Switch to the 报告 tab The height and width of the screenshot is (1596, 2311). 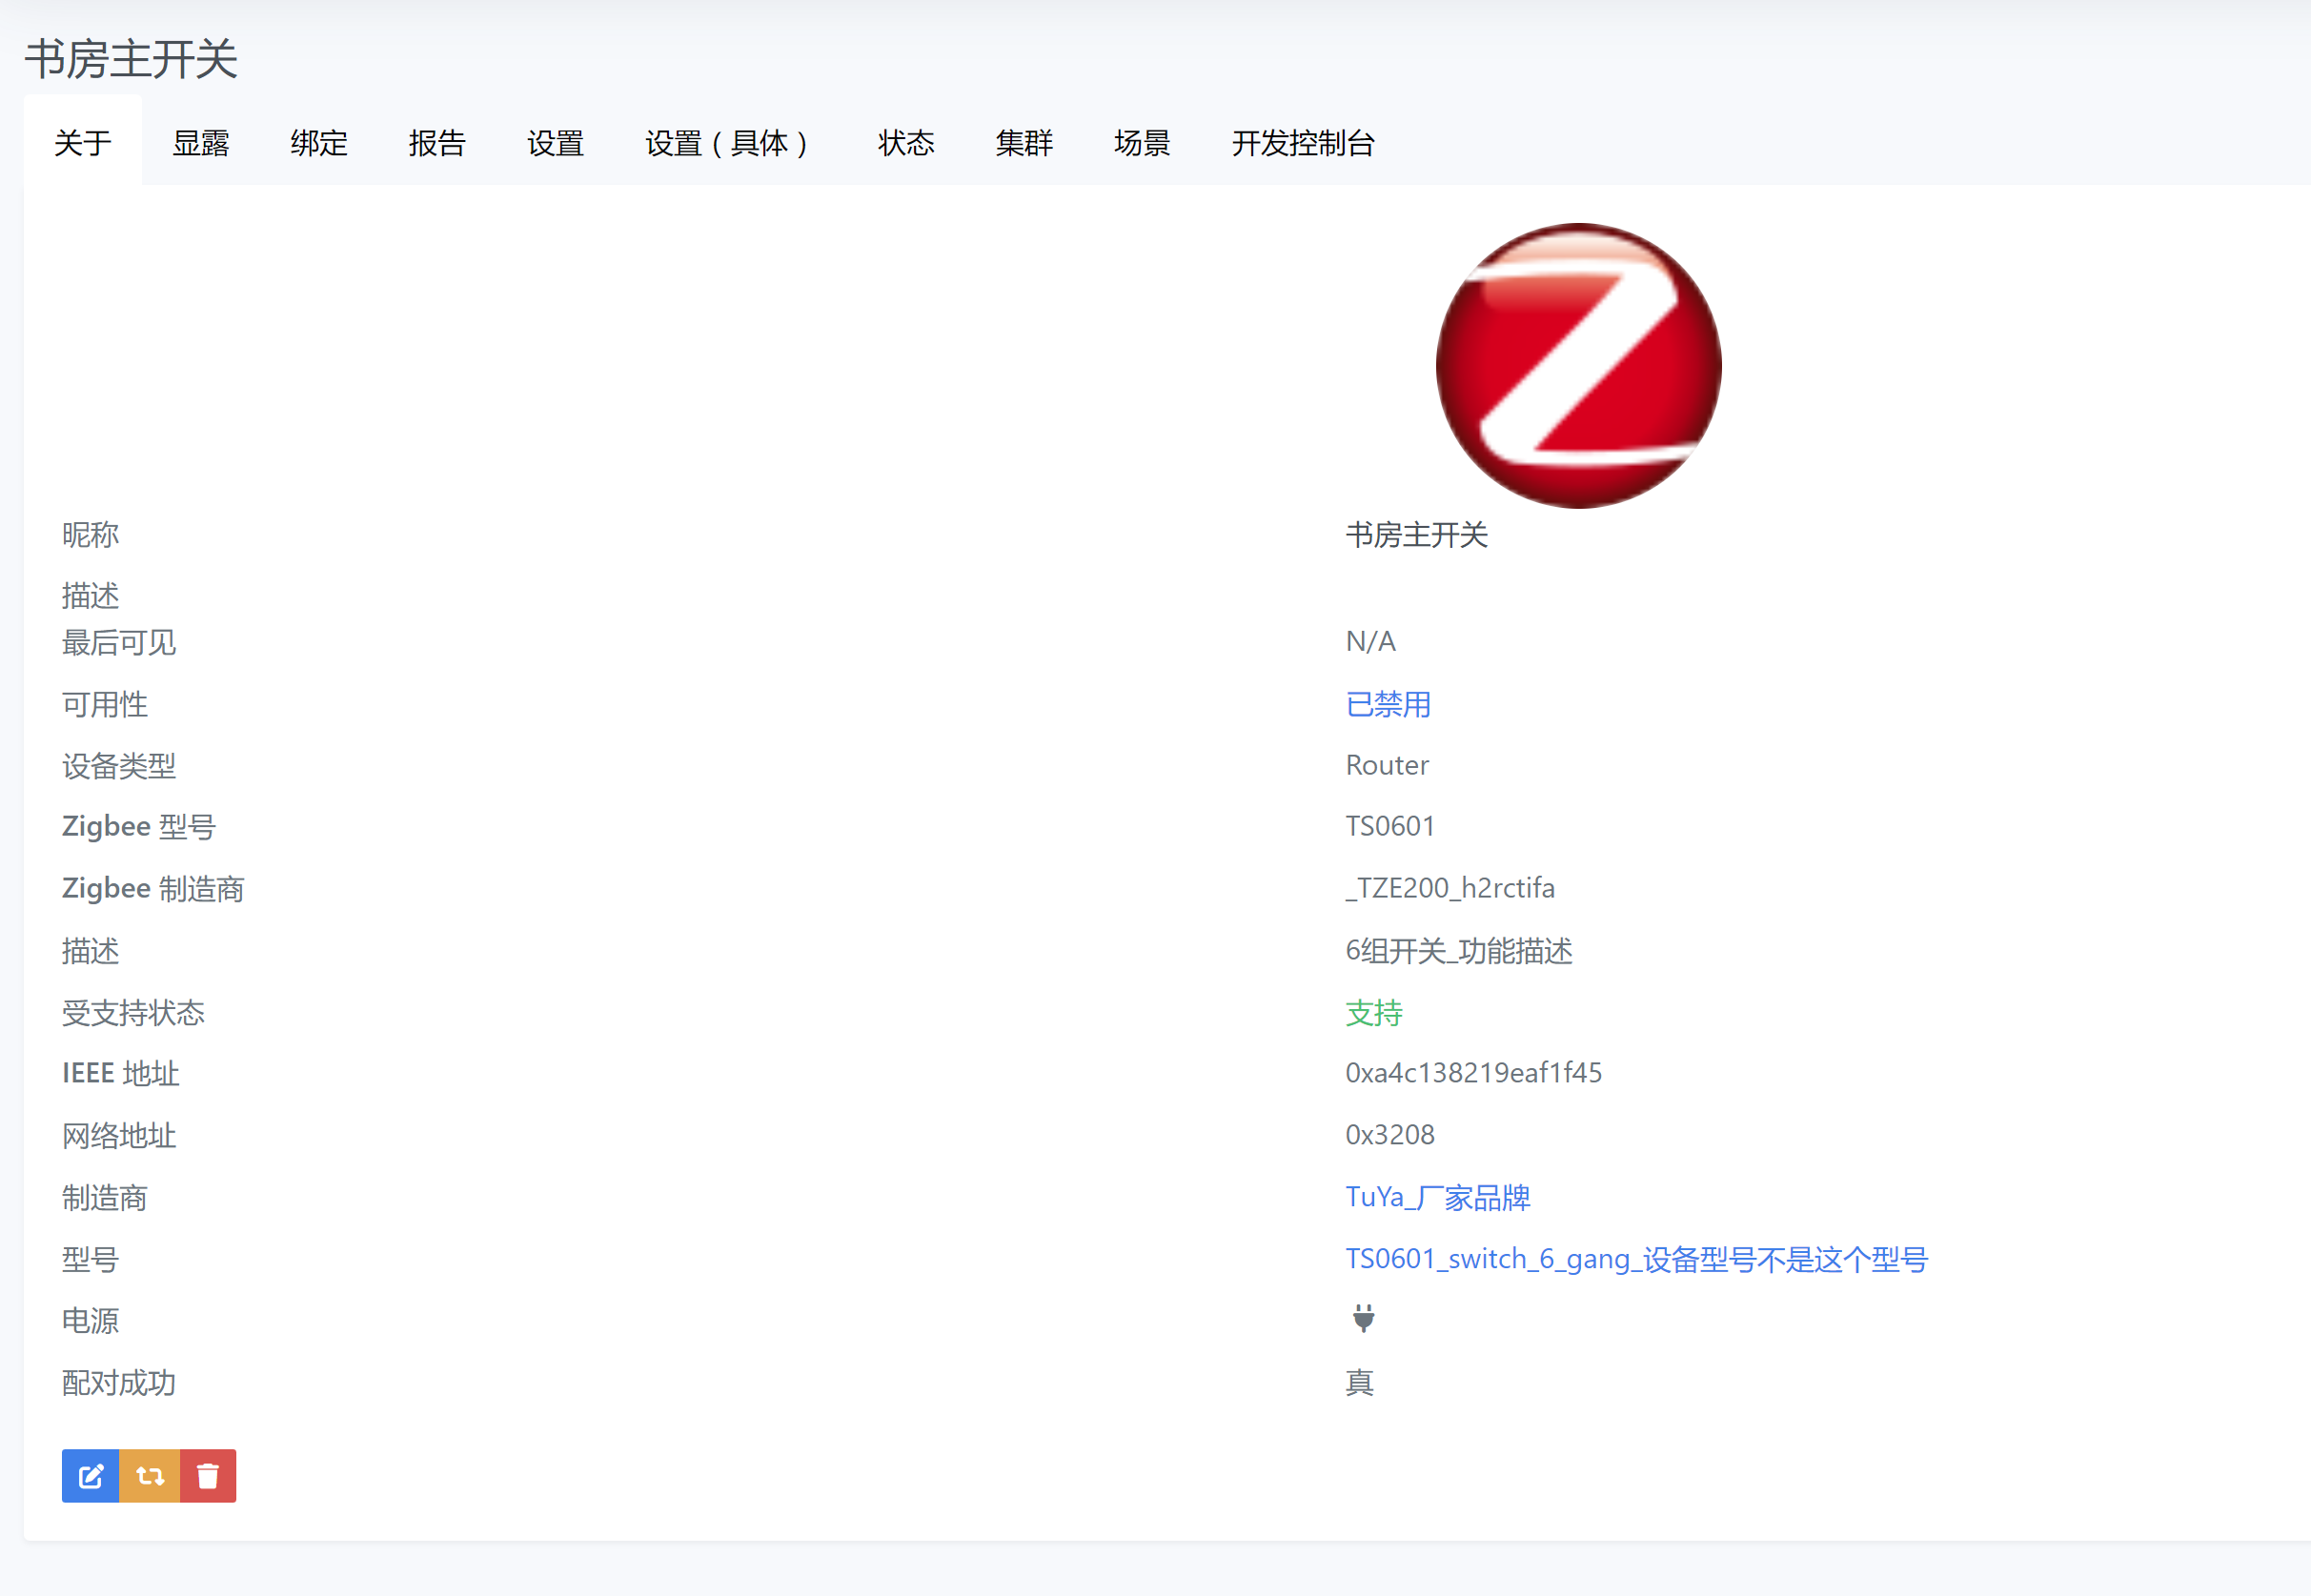437,143
